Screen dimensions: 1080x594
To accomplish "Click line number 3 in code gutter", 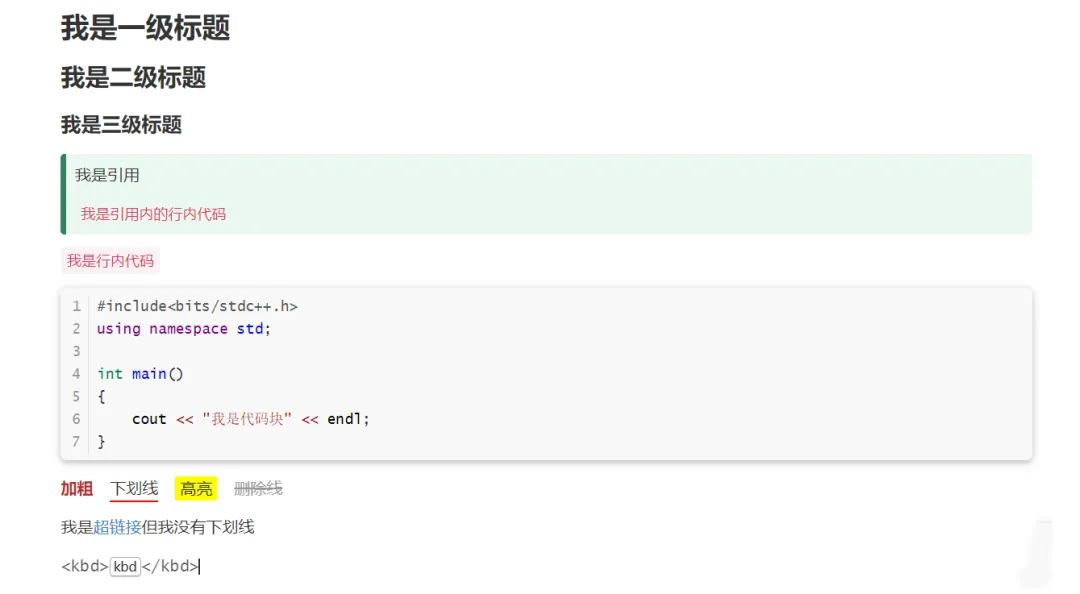I will tap(76, 351).
